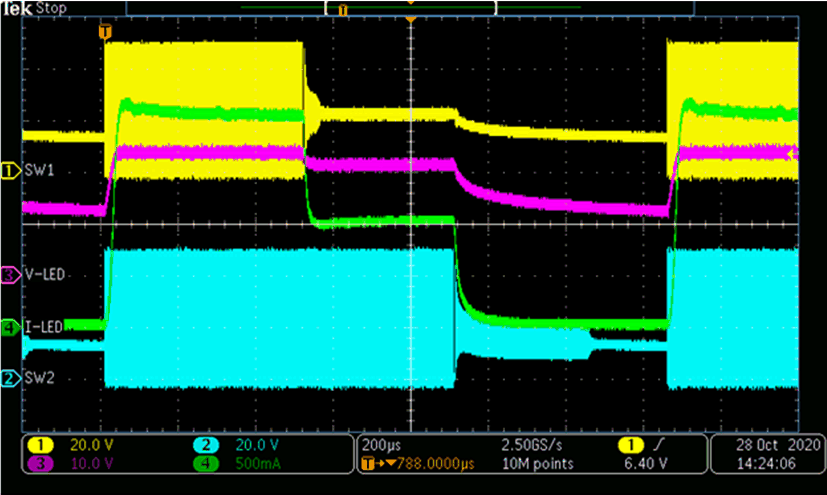827x495 pixels.
Task: Click the I-LED channel label
Action: 44,327
